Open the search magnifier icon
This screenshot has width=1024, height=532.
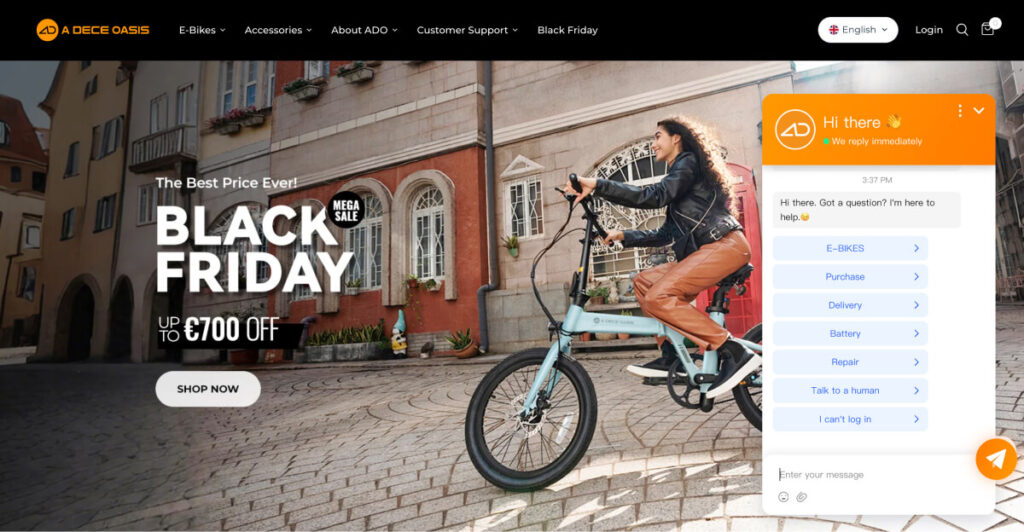[x=962, y=30]
